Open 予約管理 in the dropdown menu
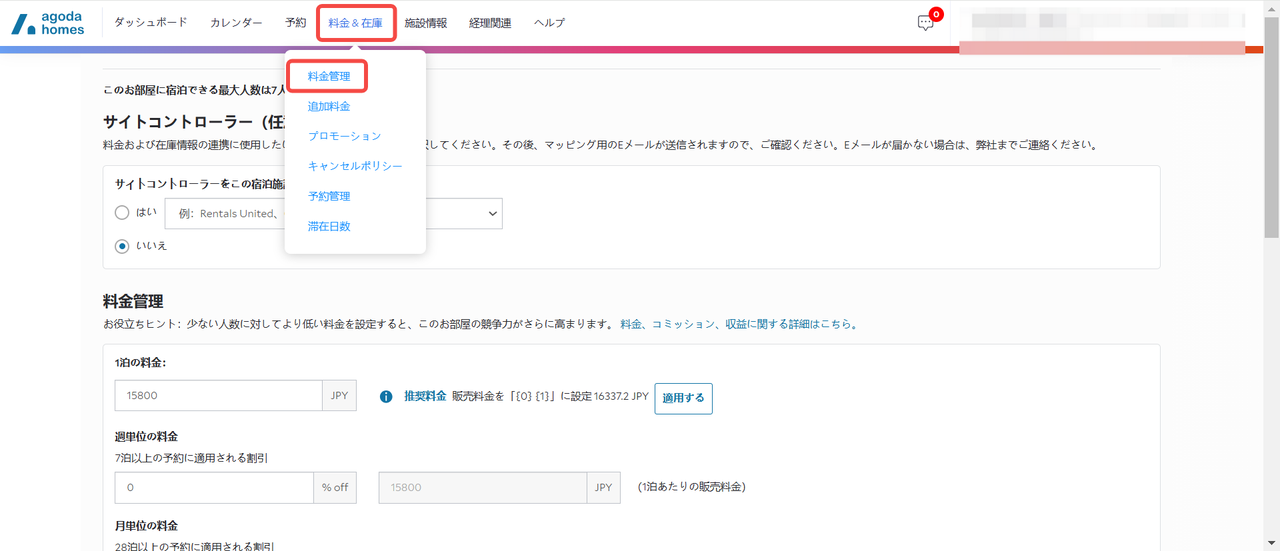 (x=329, y=196)
